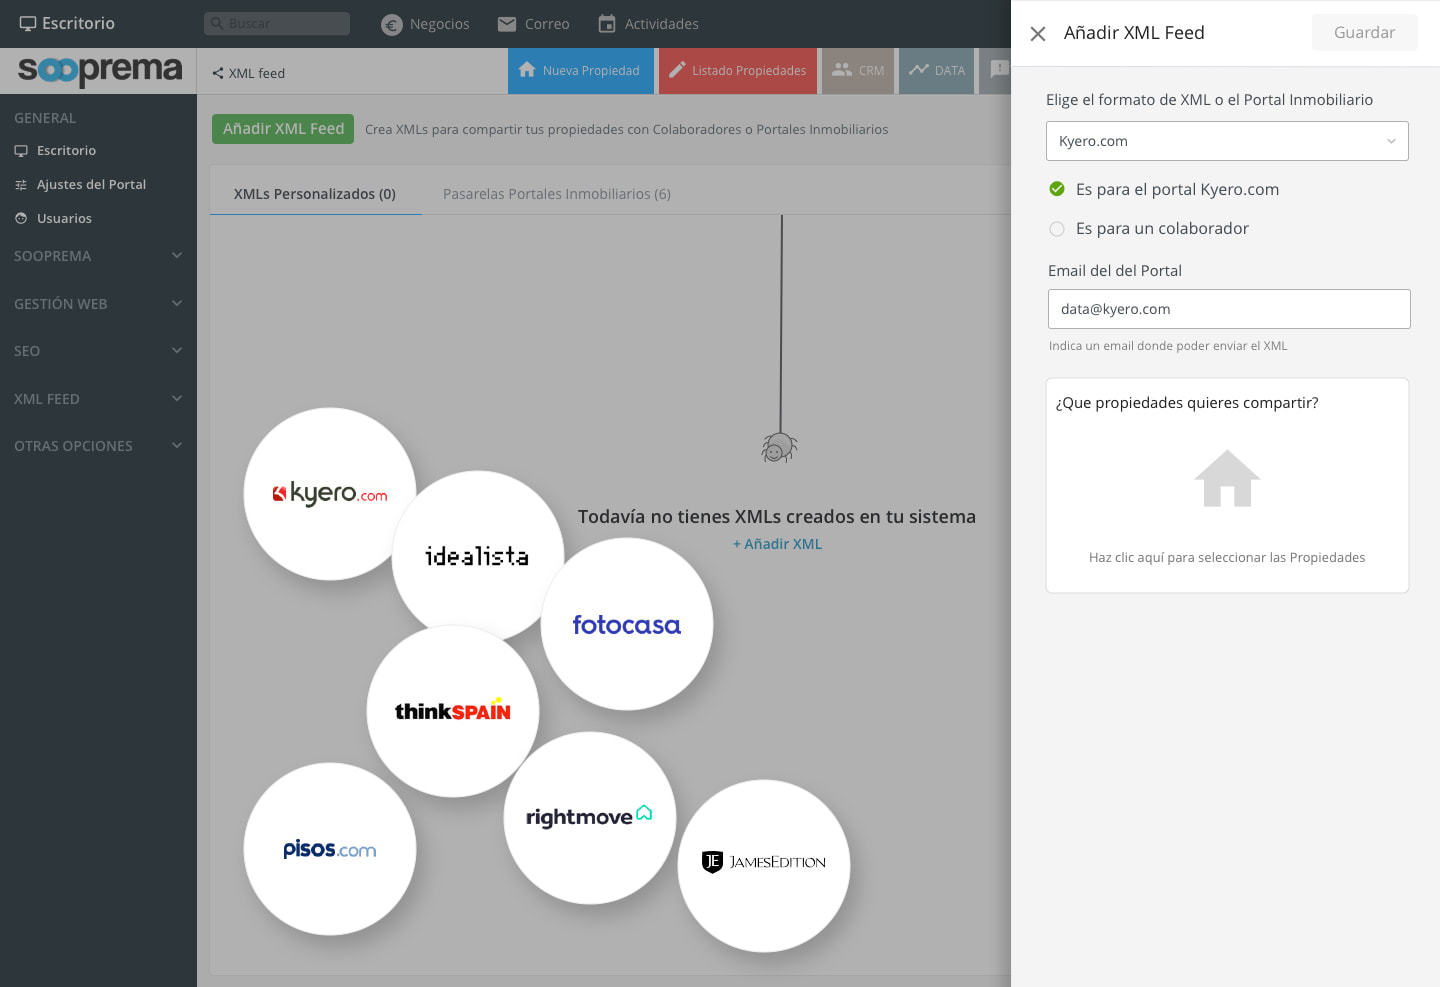Open Listado Propiedades pencil icon
Image resolution: width=1440 pixels, height=987 pixels.
coord(677,70)
